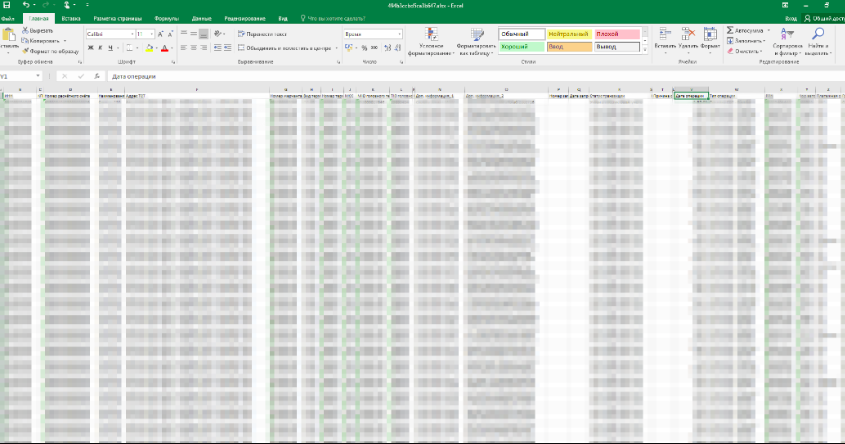Open the font size dropdown
This screenshot has height=444, width=845.
coord(152,34)
